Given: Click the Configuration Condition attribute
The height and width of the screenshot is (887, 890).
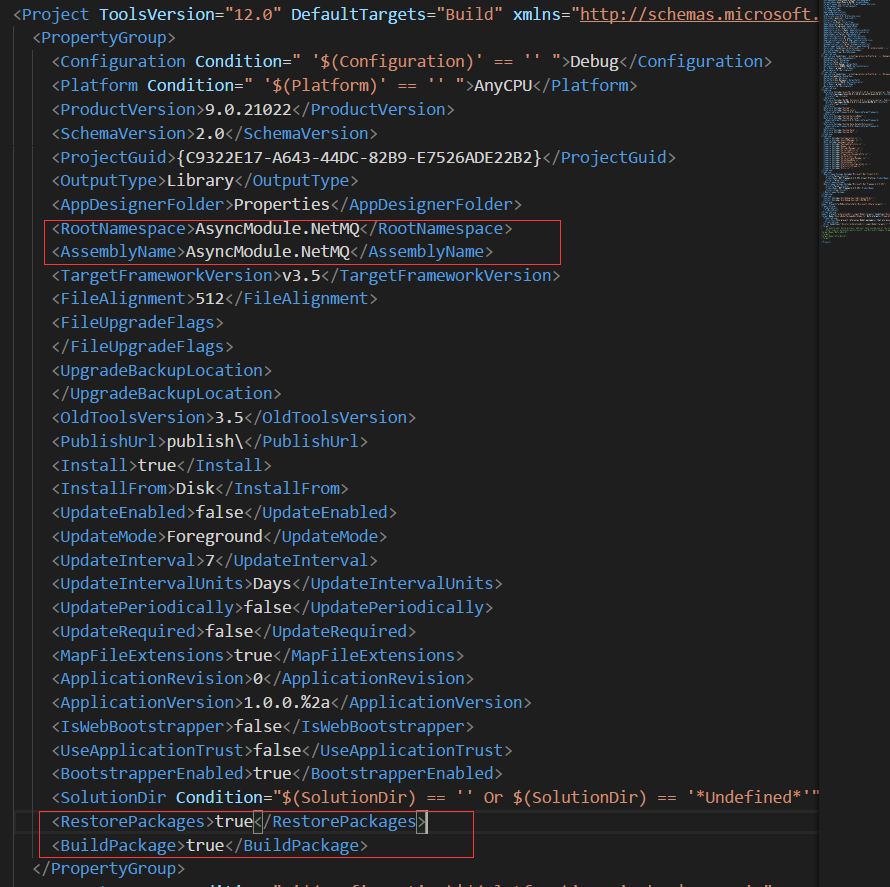Looking at the screenshot, I should tap(378, 62).
